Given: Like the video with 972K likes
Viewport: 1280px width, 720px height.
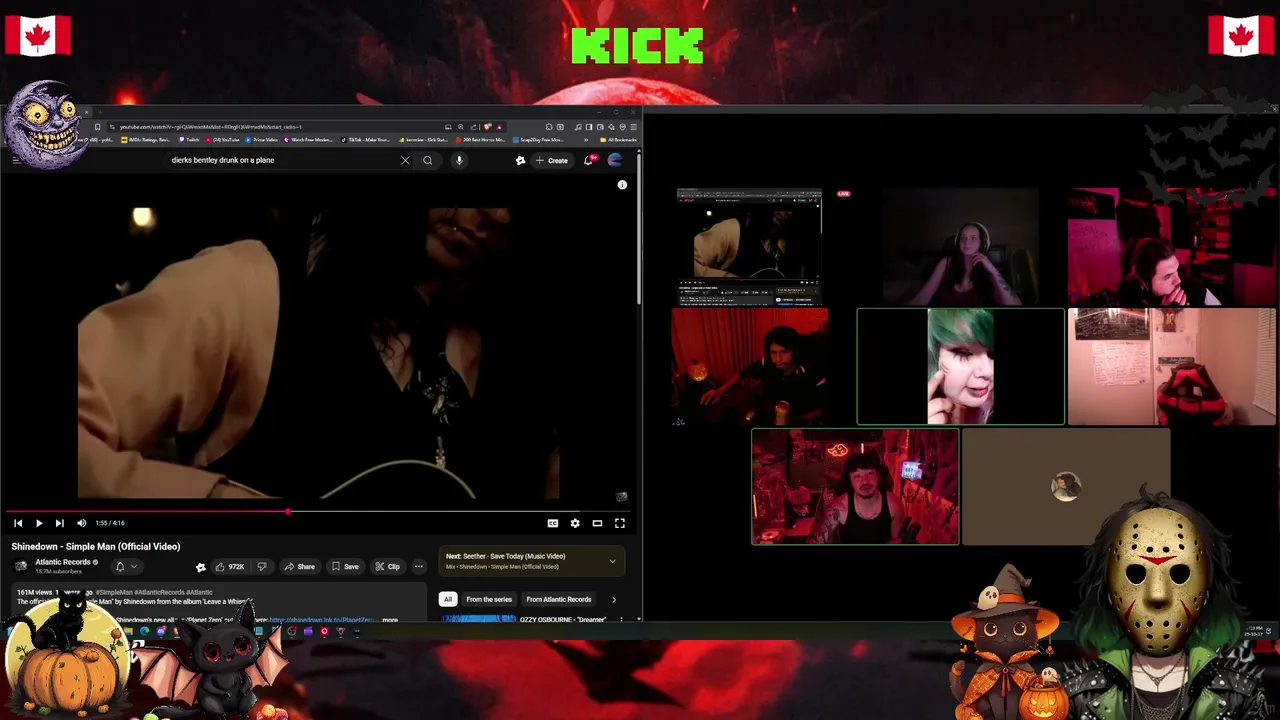Looking at the screenshot, I should 230,567.
